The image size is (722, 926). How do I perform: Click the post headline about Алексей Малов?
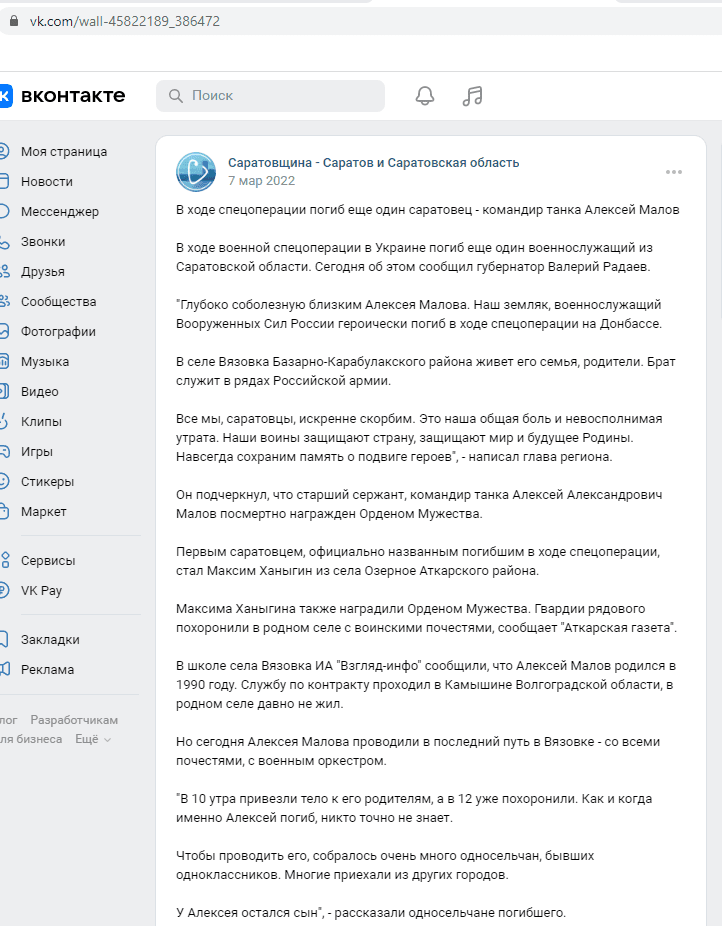pos(427,210)
